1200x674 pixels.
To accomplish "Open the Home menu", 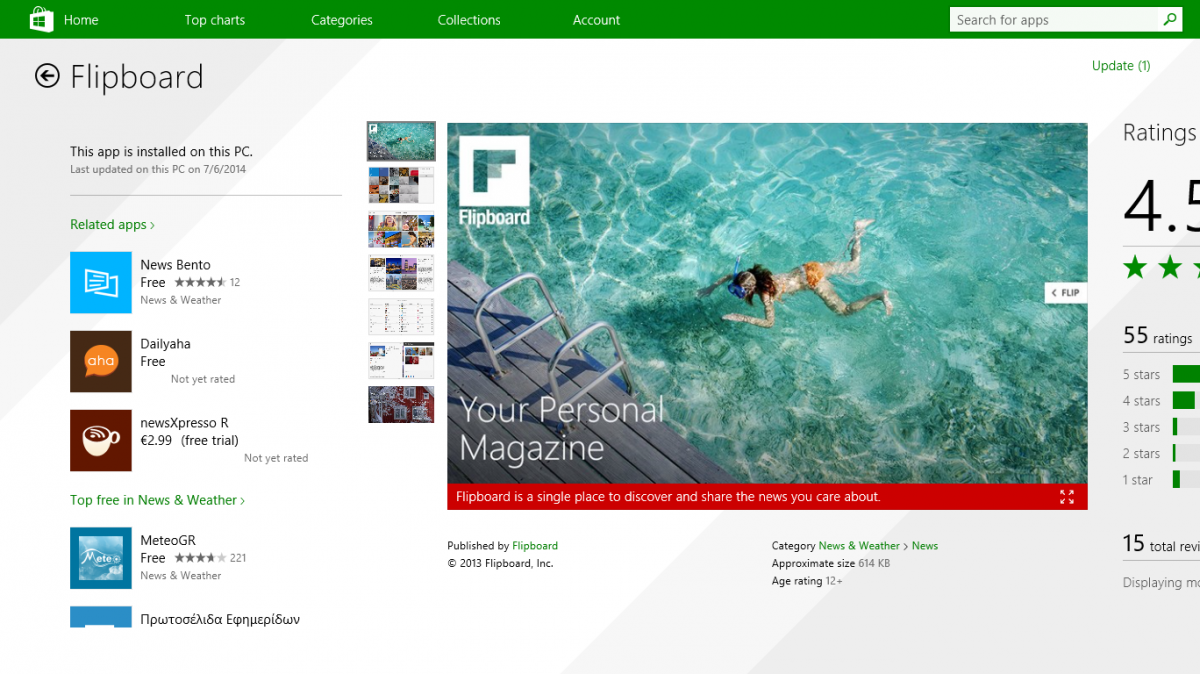I will coord(81,20).
